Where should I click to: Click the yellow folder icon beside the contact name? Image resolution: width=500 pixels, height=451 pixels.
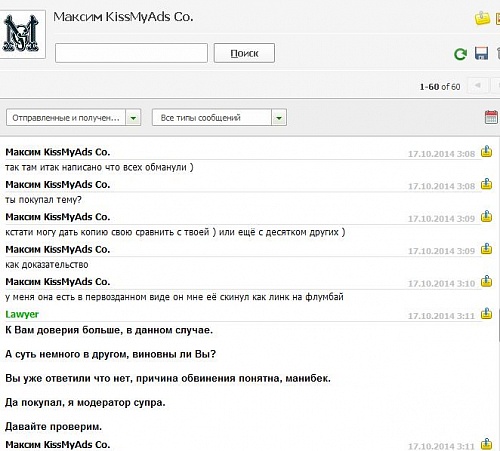click(482, 18)
